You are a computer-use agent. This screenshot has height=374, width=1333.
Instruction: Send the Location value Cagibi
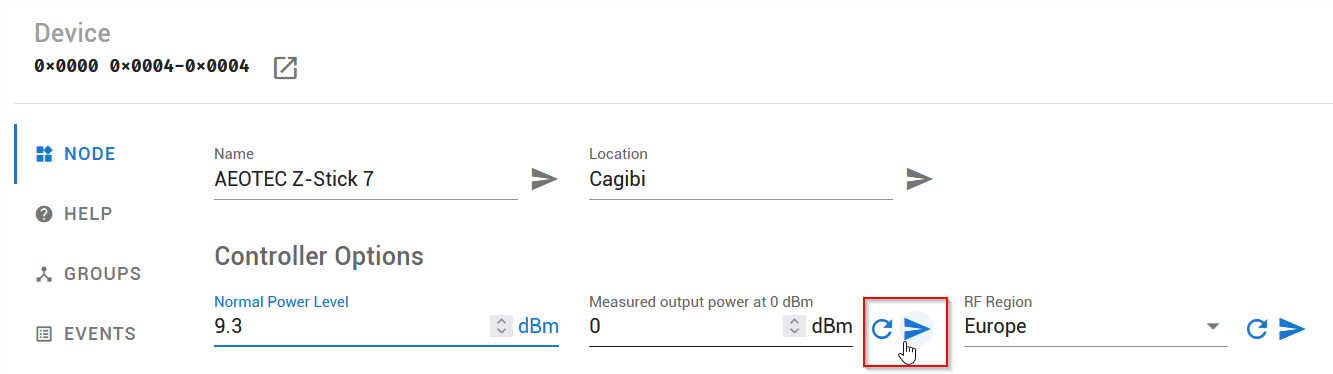(x=919, y=179)
